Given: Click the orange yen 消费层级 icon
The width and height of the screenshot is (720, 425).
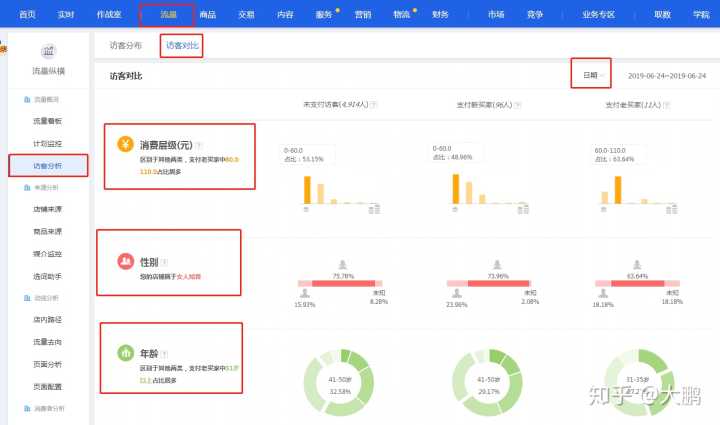Looking at the screenshot, I should [126, 145].
